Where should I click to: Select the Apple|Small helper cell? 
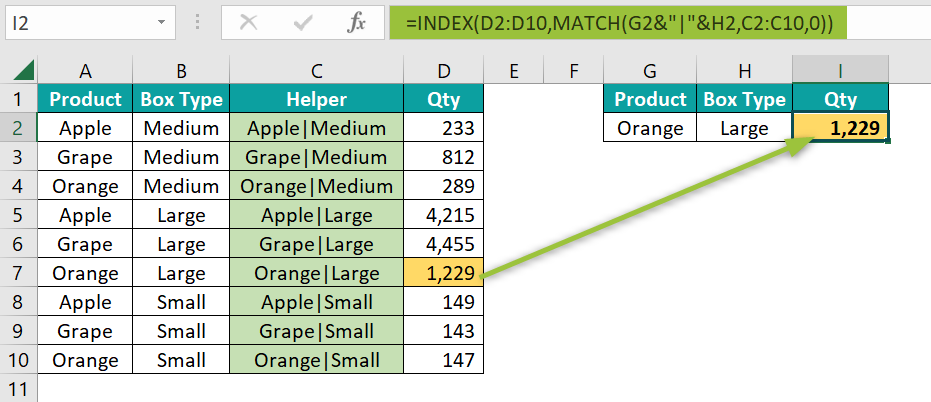tap(316, 302)
